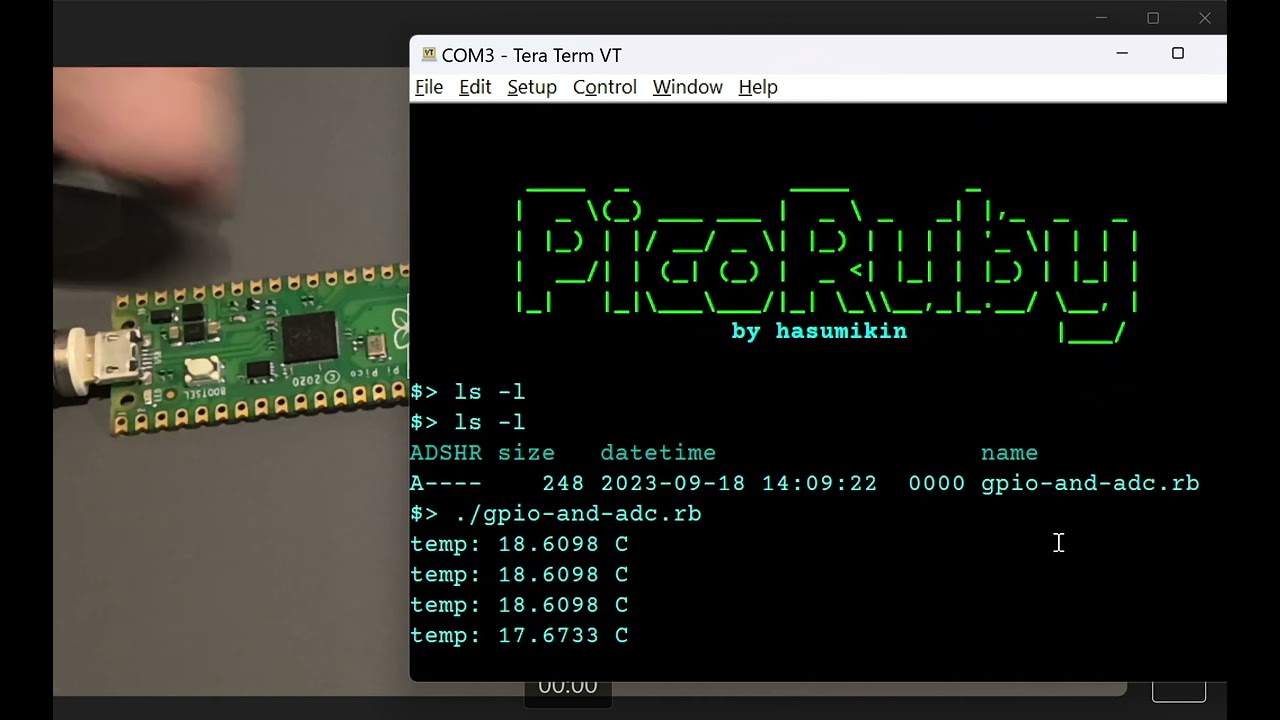The image size is (1280, 720).
Task: Click the gpio-and-adc.rb filename in listing
Action: pos(1089,484)
